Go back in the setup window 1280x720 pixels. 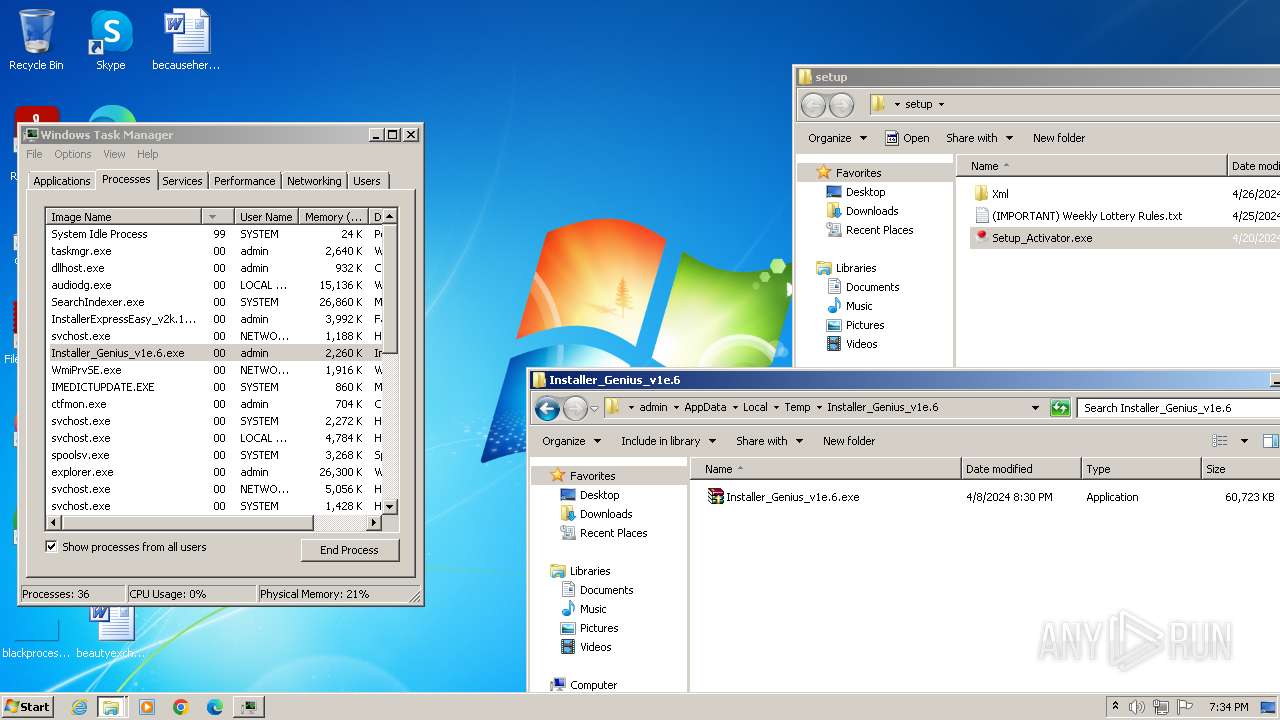pos(814,104)
